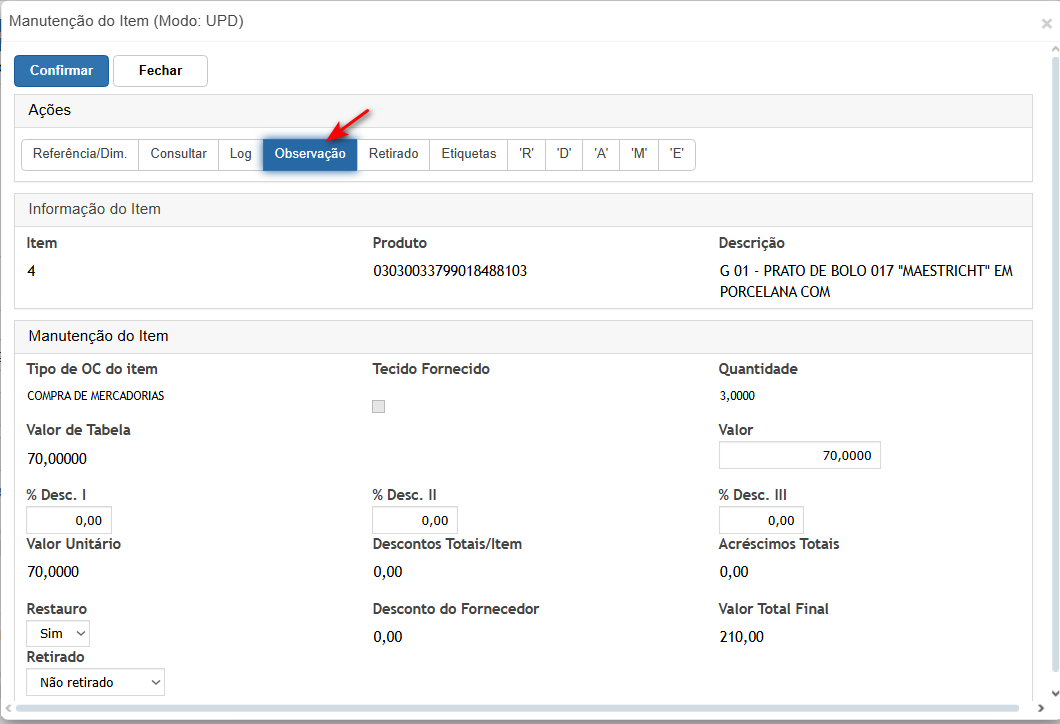Toggle the Tecido Fornecido checkbox
The height and width of the screenshot is (724, 1060).
click(x=378, y=406)
